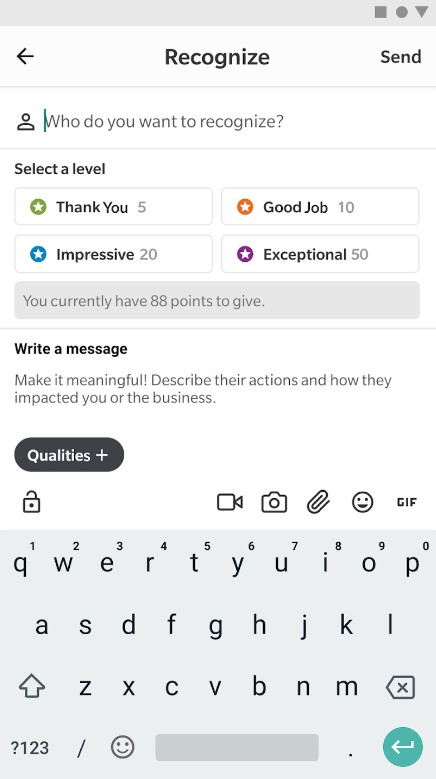Image resolution: width=436 pixels, height=779 pixels.
Task: Select the Good Job 10 level
Action: [x=320, y=206]
